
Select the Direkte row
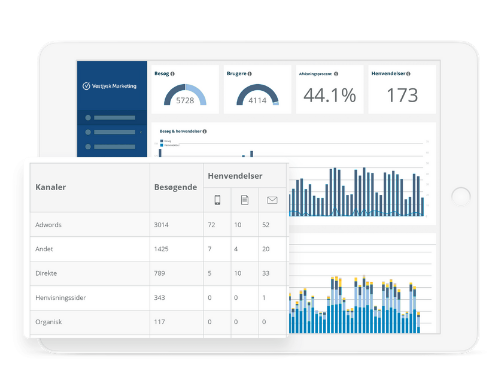(x=158, y=273)
